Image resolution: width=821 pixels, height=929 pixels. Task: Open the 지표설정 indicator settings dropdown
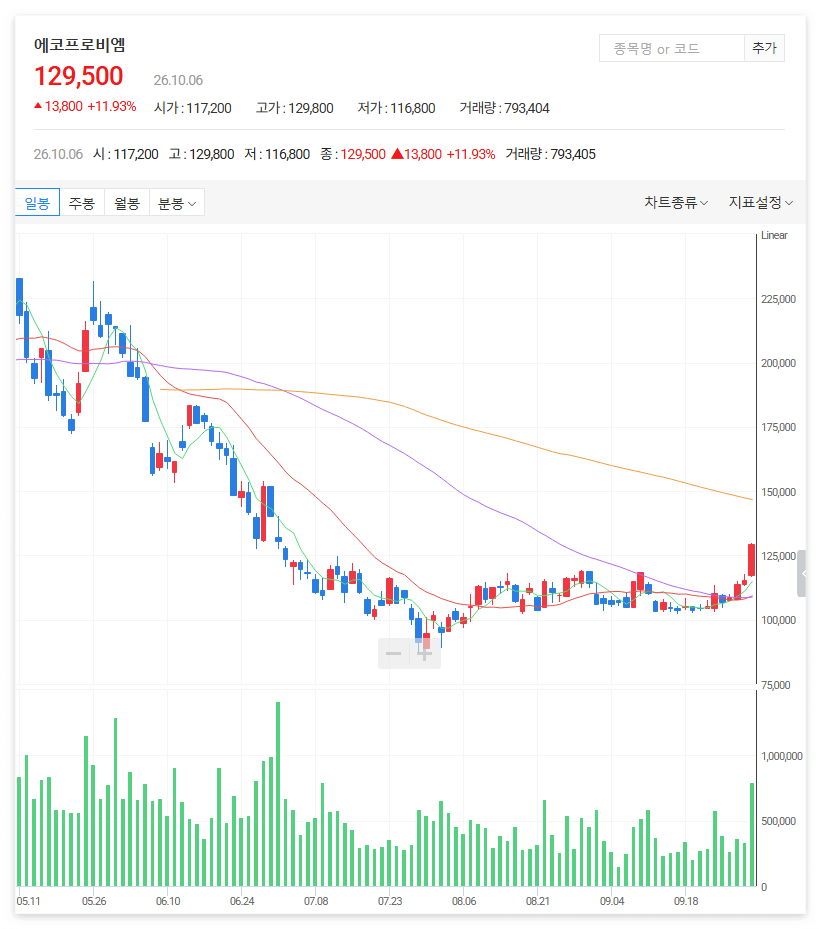(761, 203)
